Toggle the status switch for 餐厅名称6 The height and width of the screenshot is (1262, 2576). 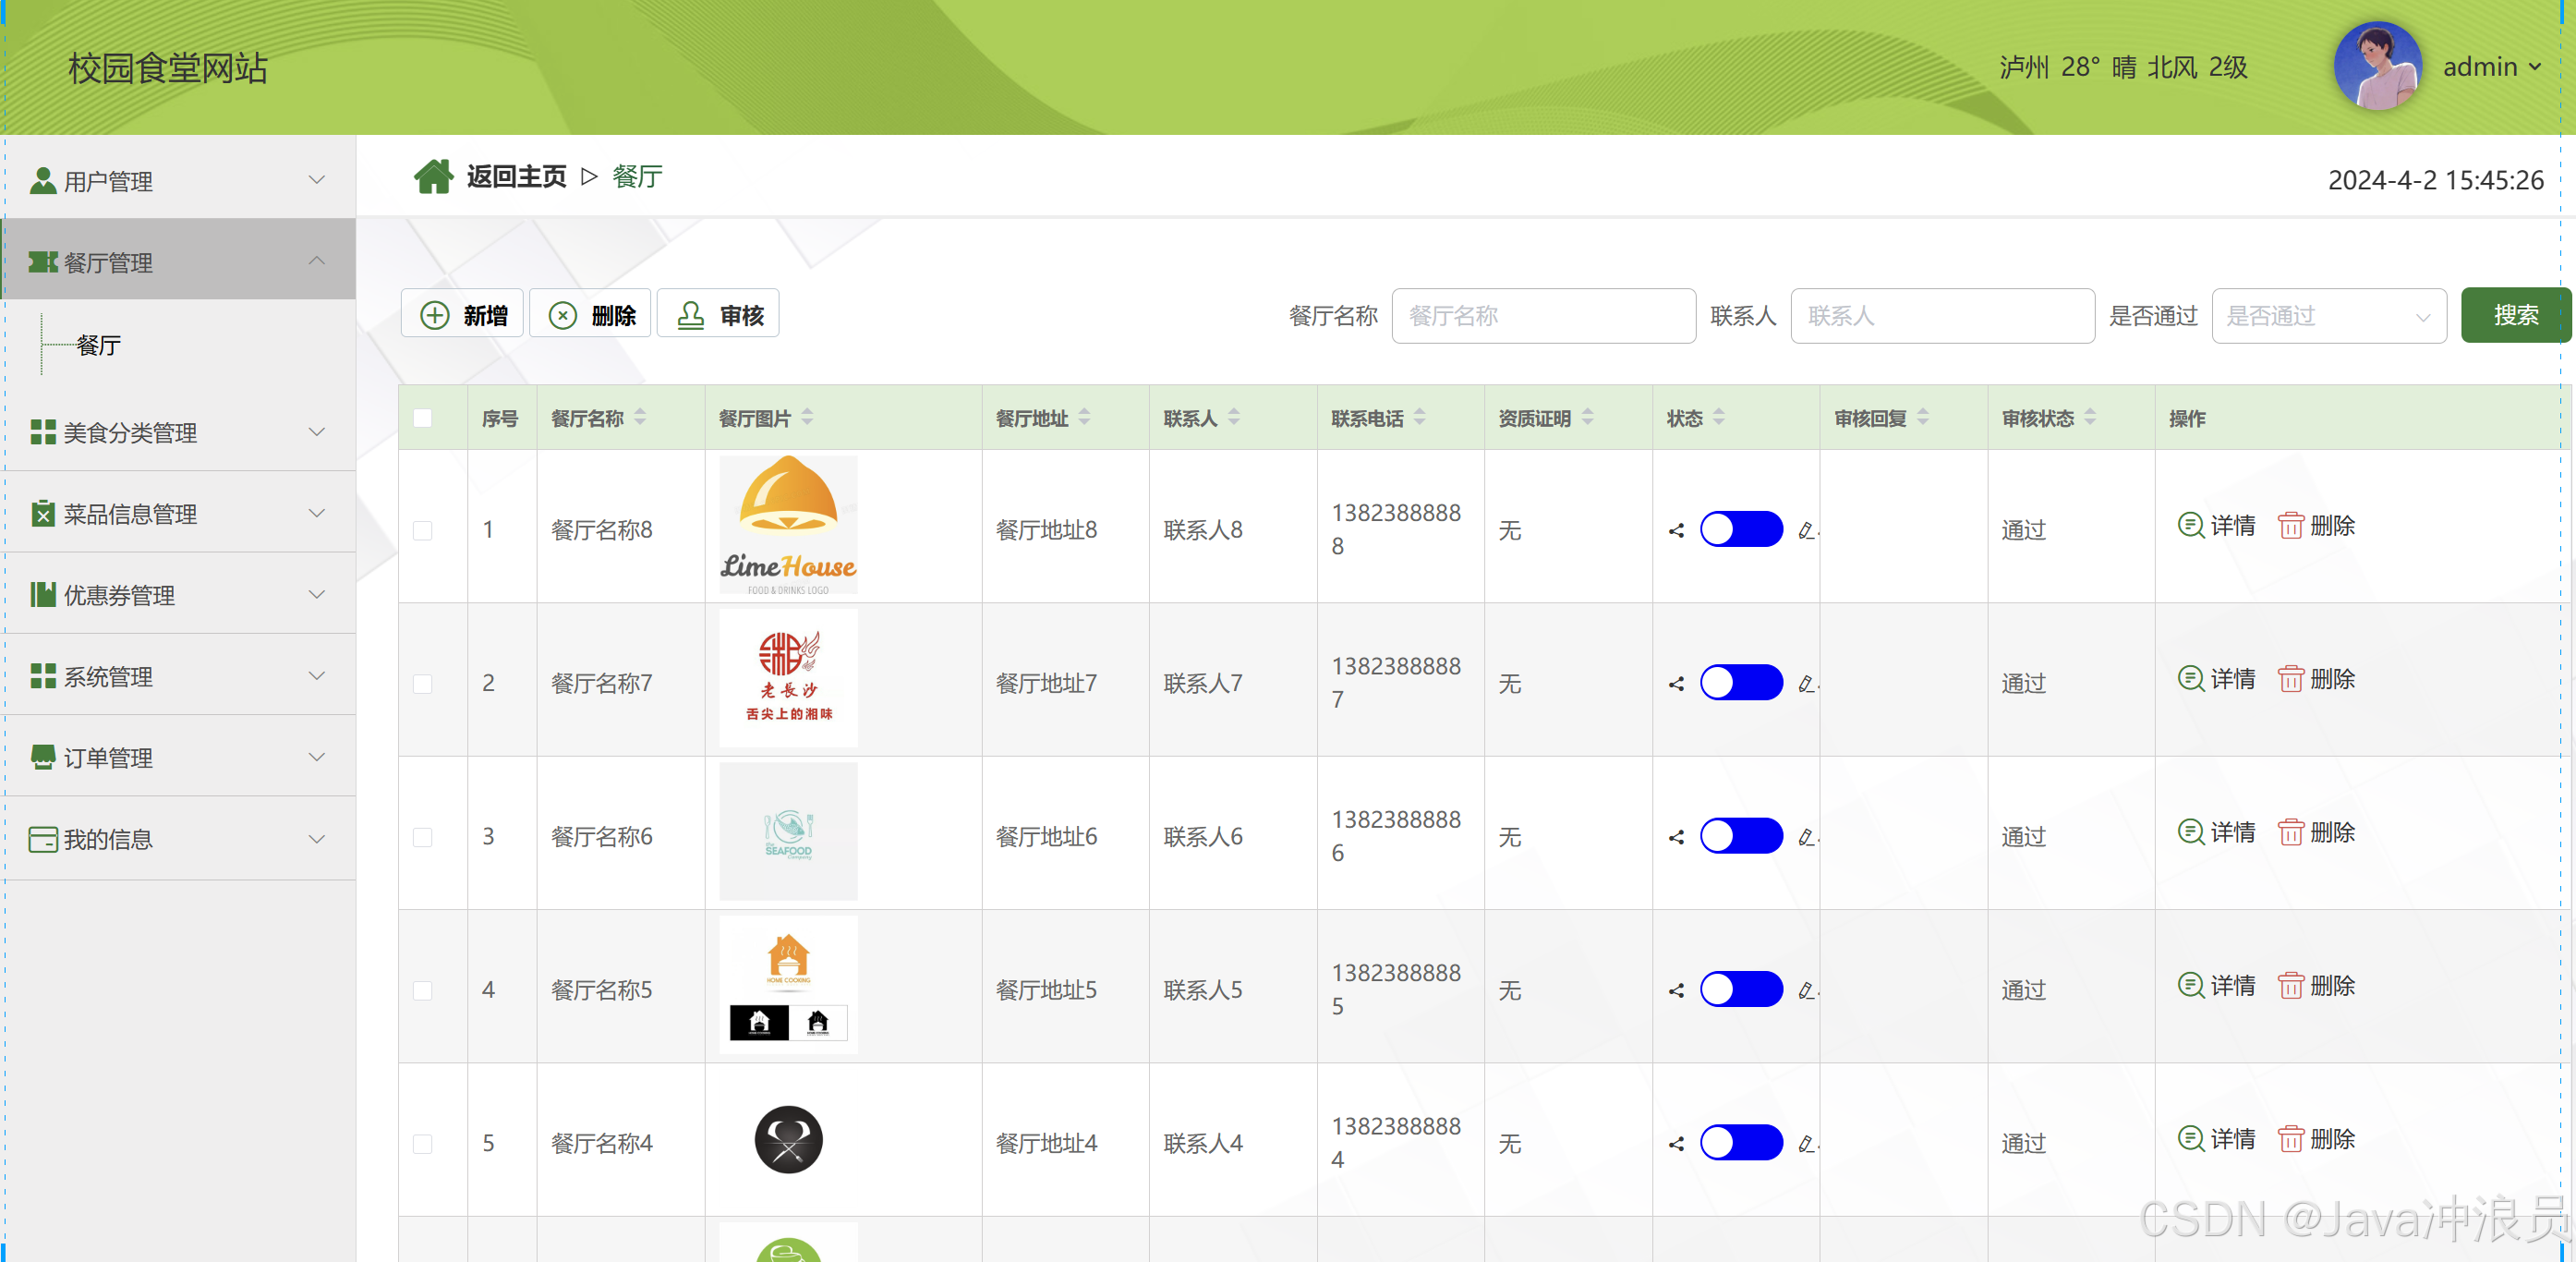1740,837
